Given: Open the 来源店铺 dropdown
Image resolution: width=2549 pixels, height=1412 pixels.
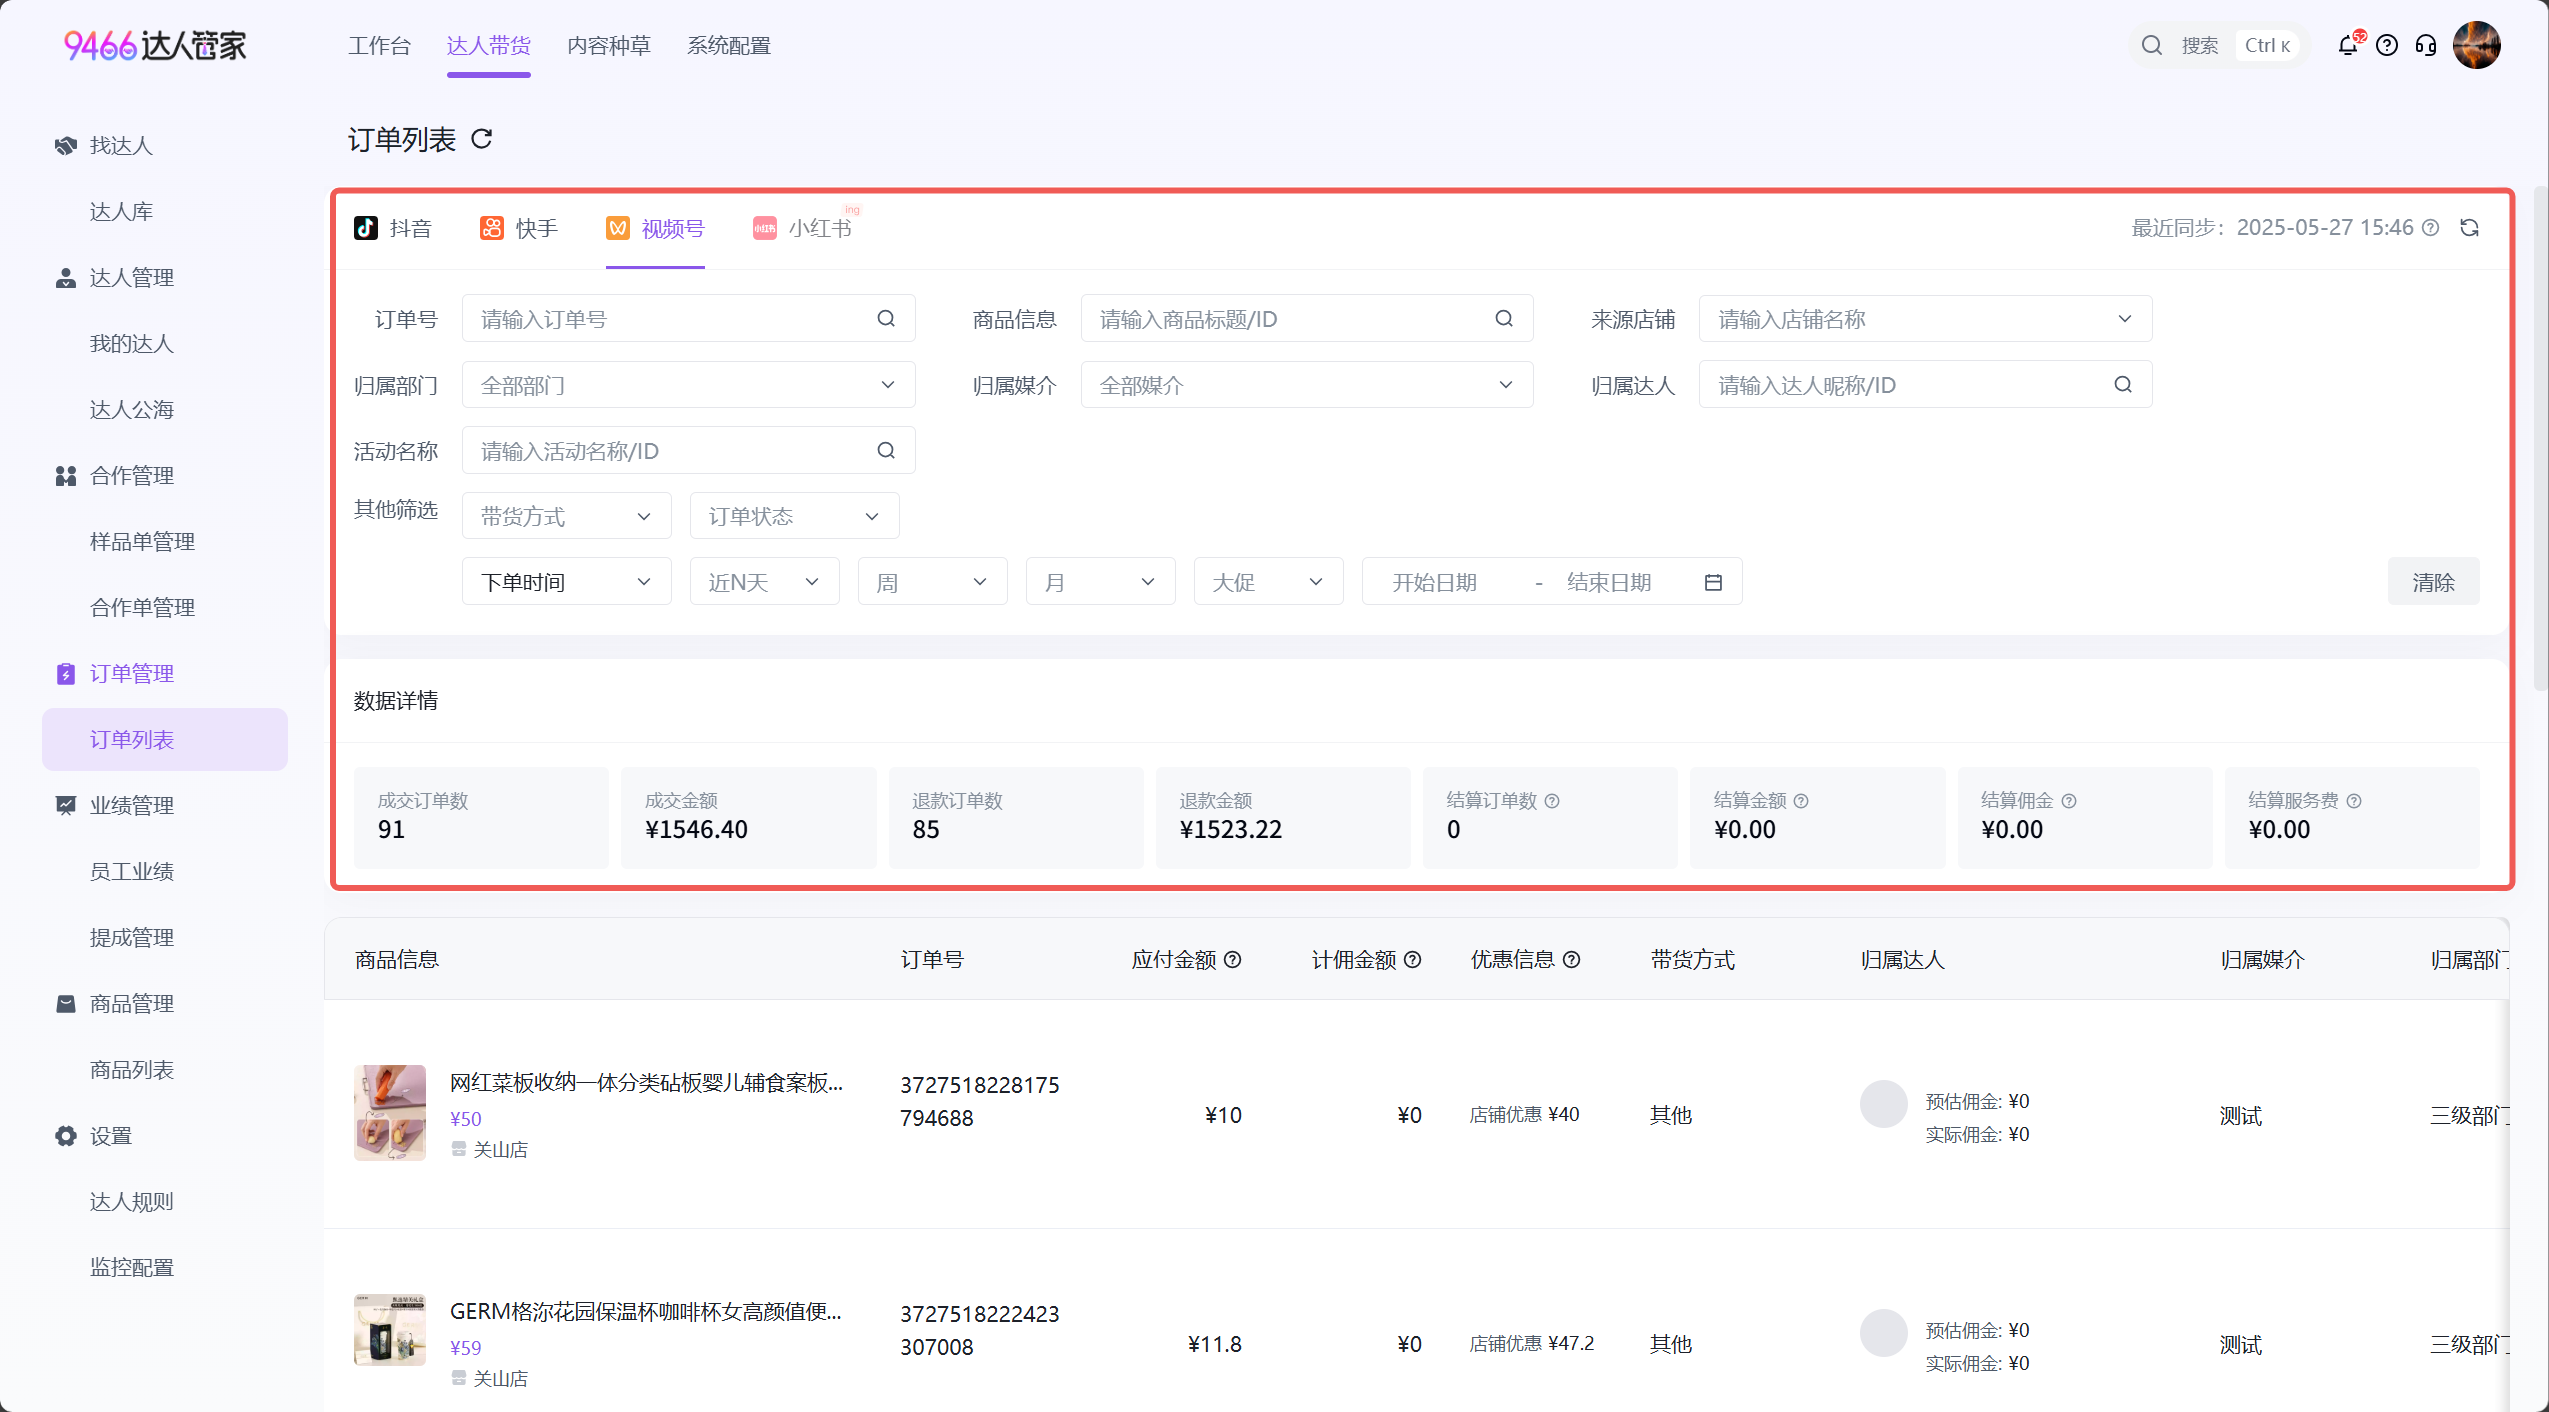Looking at the screenshot, I should (x=1925, y=319).
